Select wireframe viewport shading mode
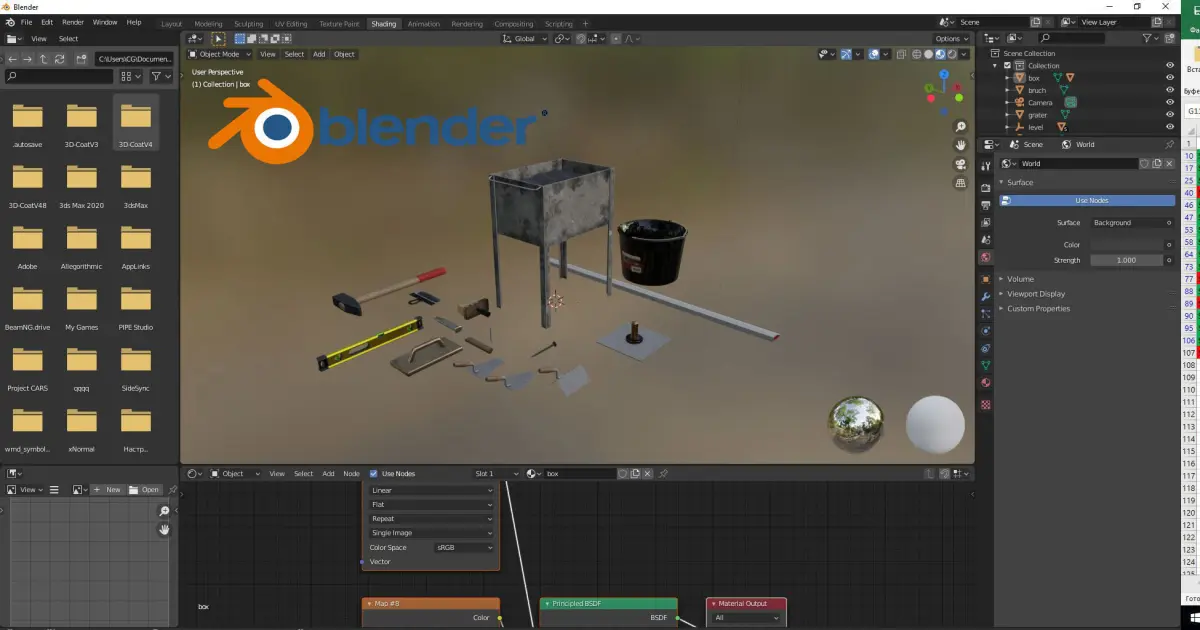This screenshot has height=630, width=1200. [917, 54]
